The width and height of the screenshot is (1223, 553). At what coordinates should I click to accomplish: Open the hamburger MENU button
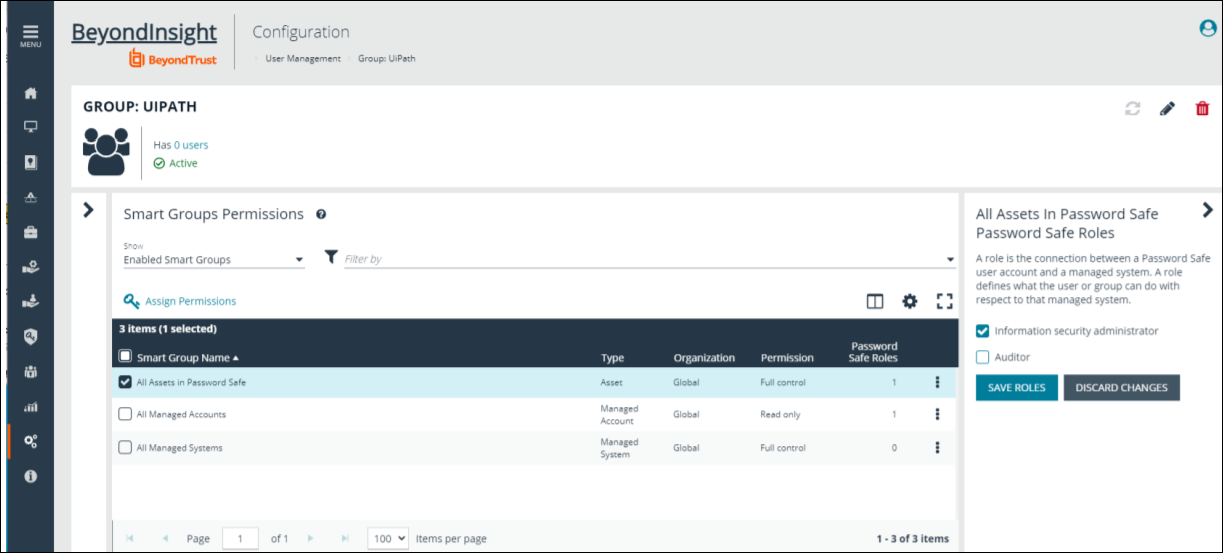pos(30,36)
